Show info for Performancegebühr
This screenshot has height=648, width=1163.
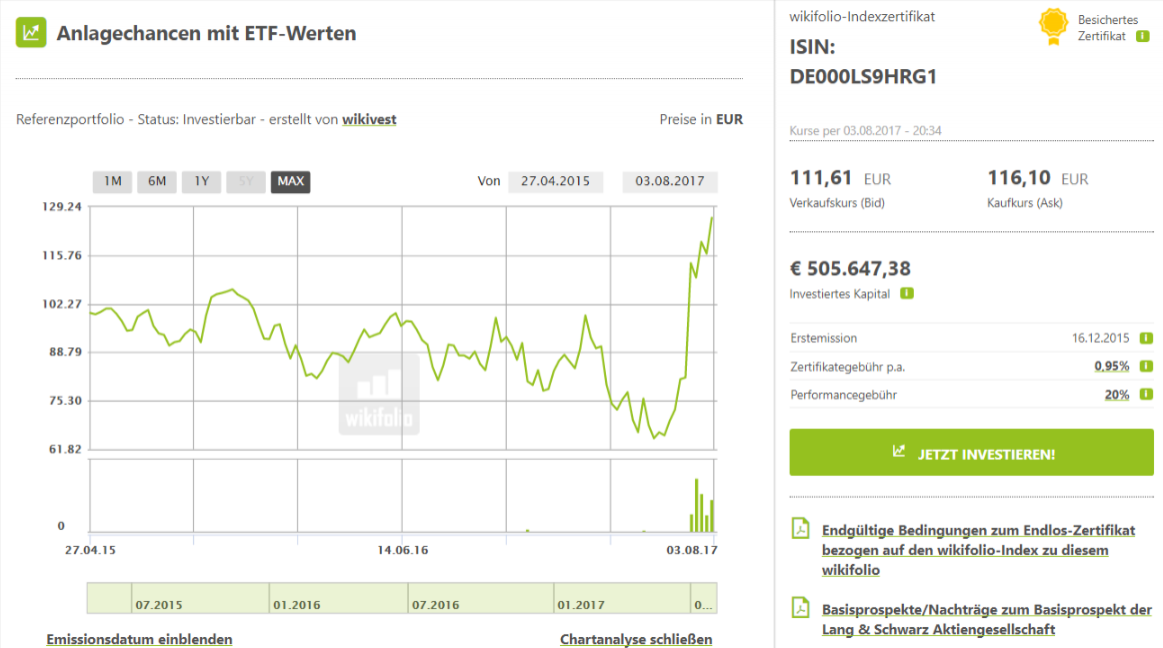pyautogui.click(x=1145, y=394)
